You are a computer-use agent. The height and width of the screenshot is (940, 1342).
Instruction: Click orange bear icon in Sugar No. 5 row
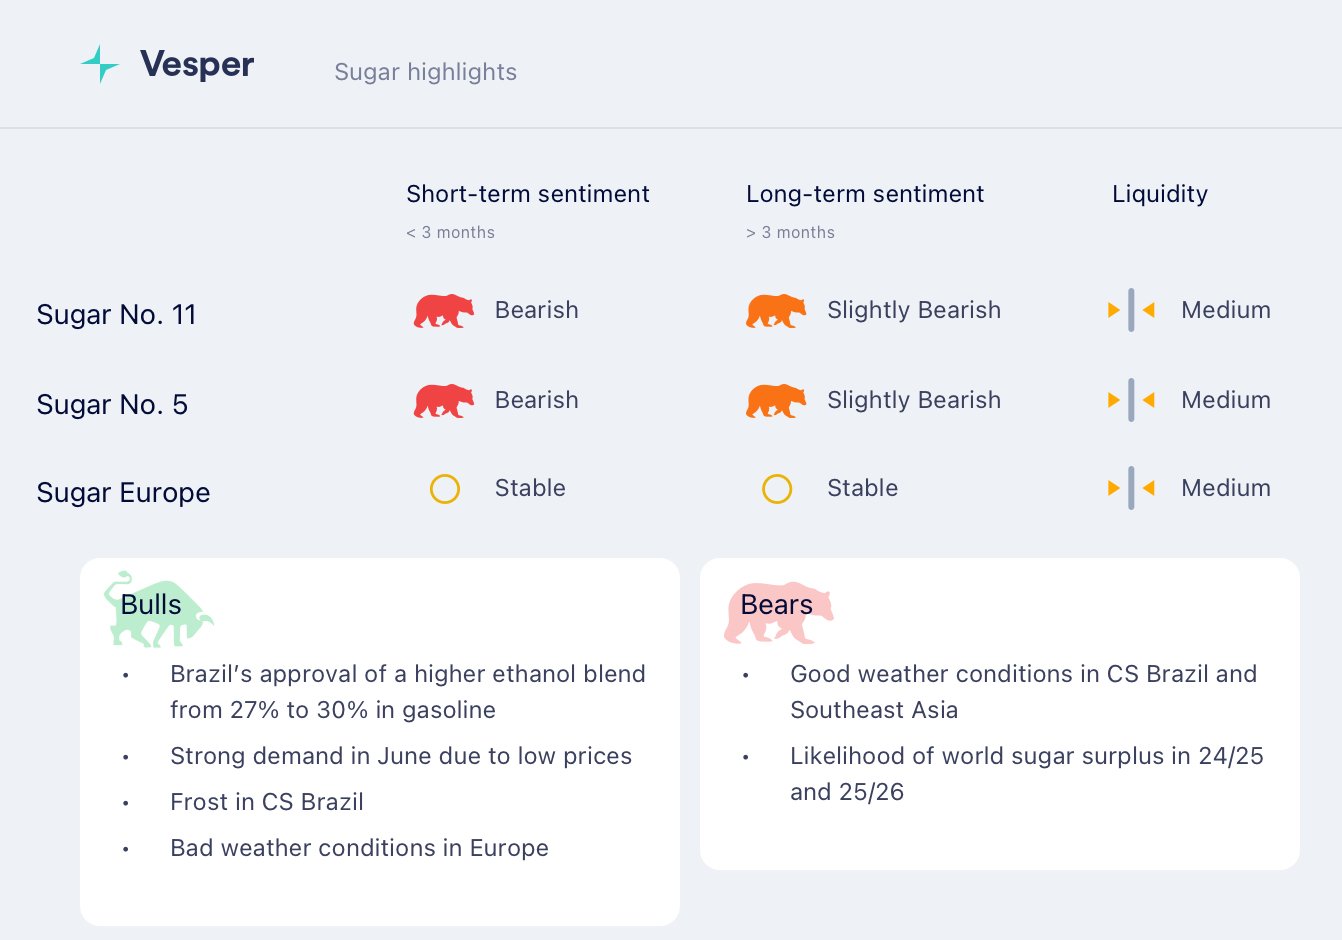[x=776, y=401]
